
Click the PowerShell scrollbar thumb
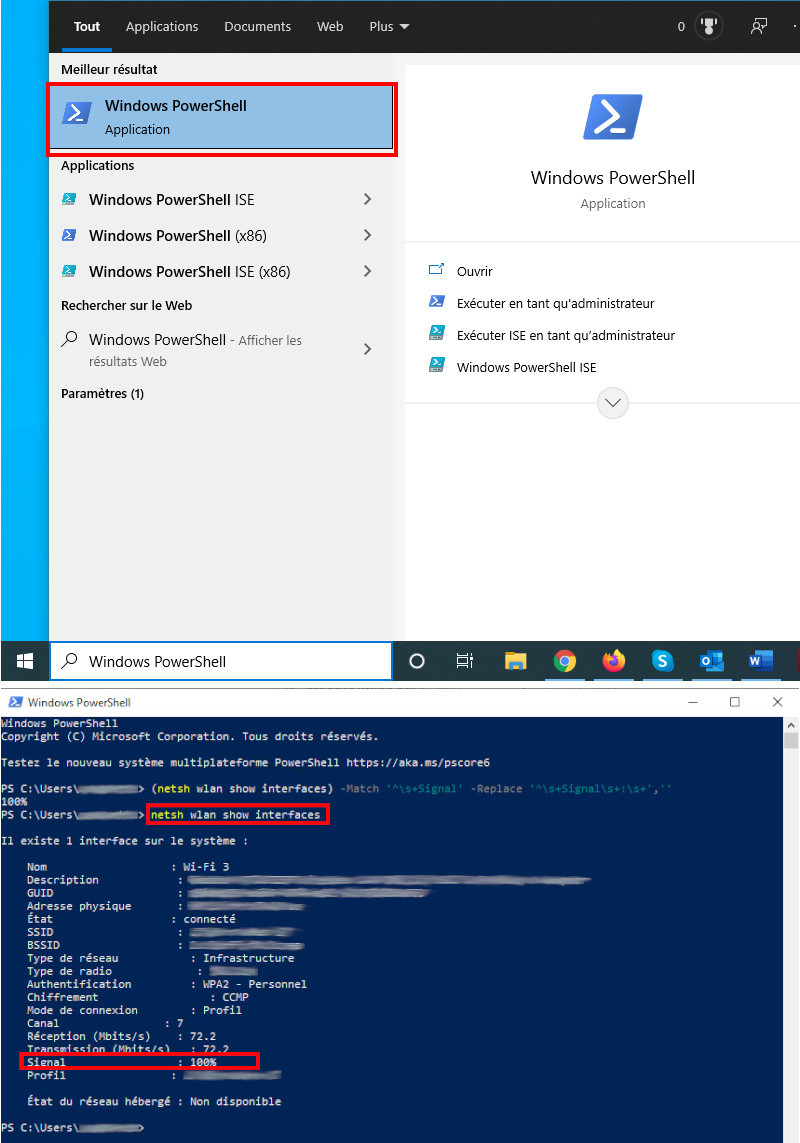[x=791, y=741]
